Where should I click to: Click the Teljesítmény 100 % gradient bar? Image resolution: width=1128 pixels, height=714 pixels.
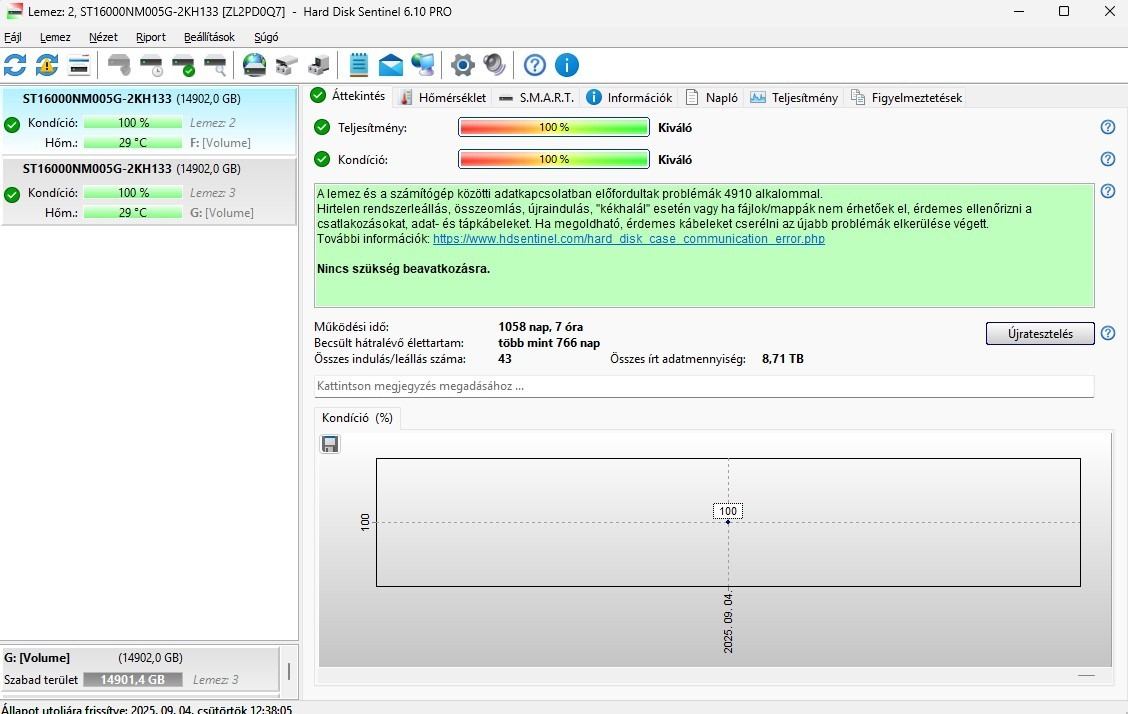(554, 127)
